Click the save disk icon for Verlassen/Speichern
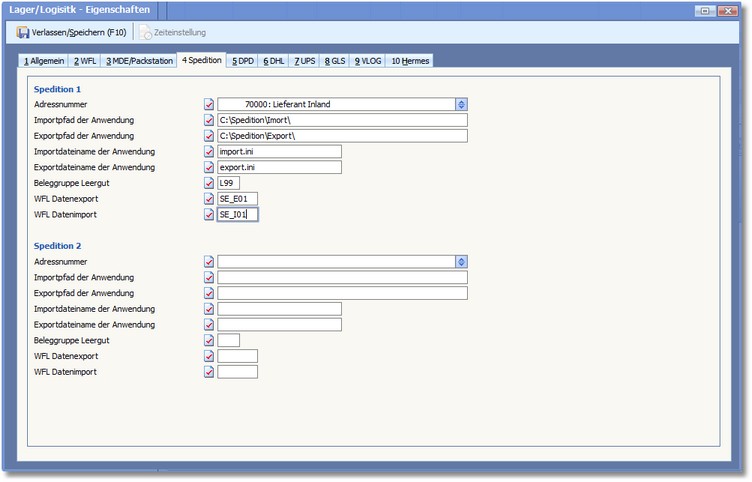Image resolution: width=752 pixels, height=482 pixels. pyautogui.click(x=23, y=33)
